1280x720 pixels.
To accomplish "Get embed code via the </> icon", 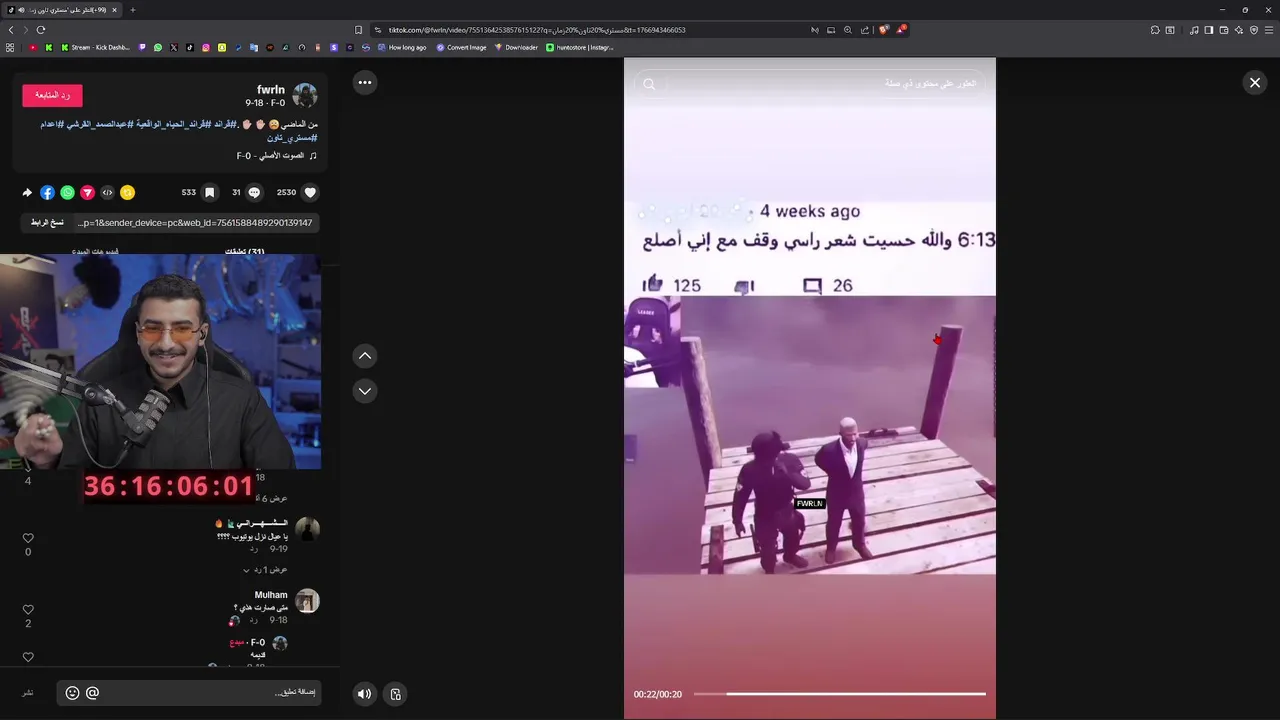I will click(107, 192).
